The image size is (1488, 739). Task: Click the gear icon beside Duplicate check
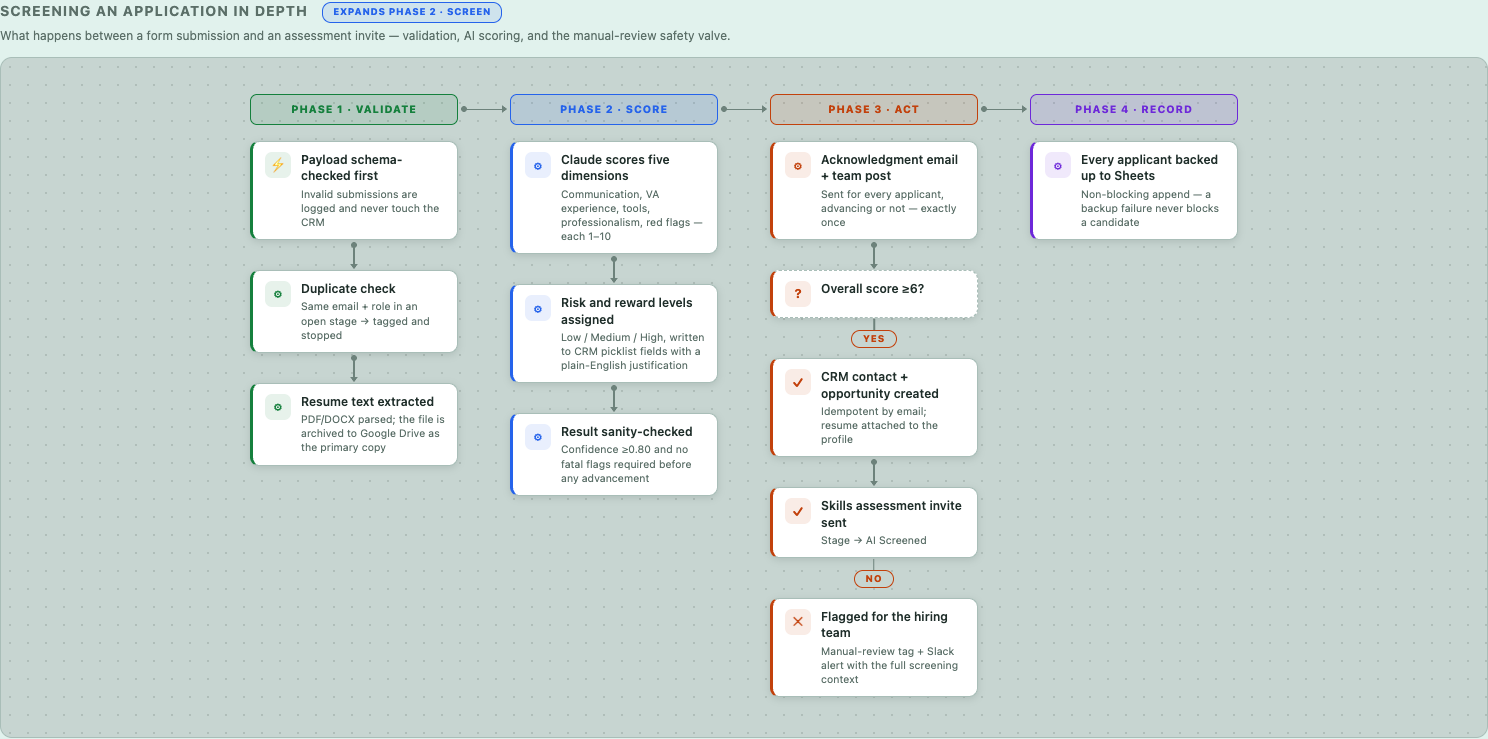click(278, 295)
